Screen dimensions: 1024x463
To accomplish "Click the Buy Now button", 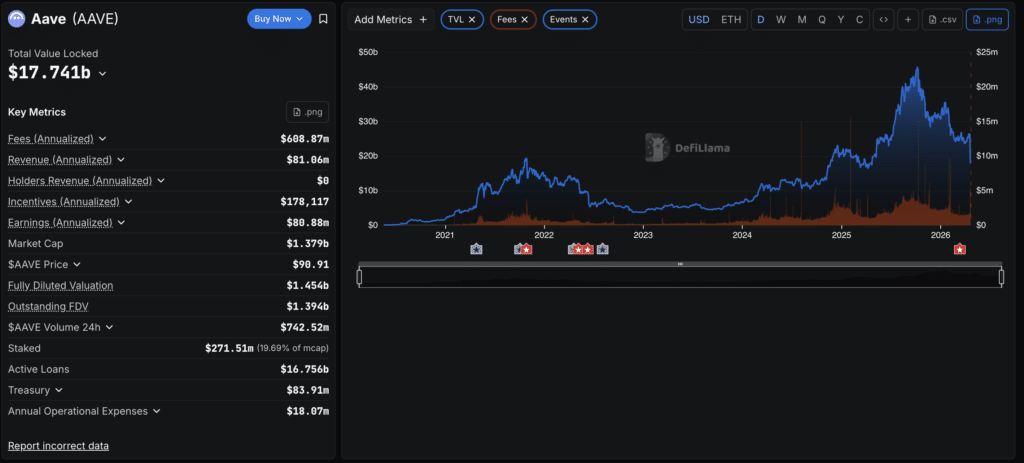I will (x=279, y=19).
